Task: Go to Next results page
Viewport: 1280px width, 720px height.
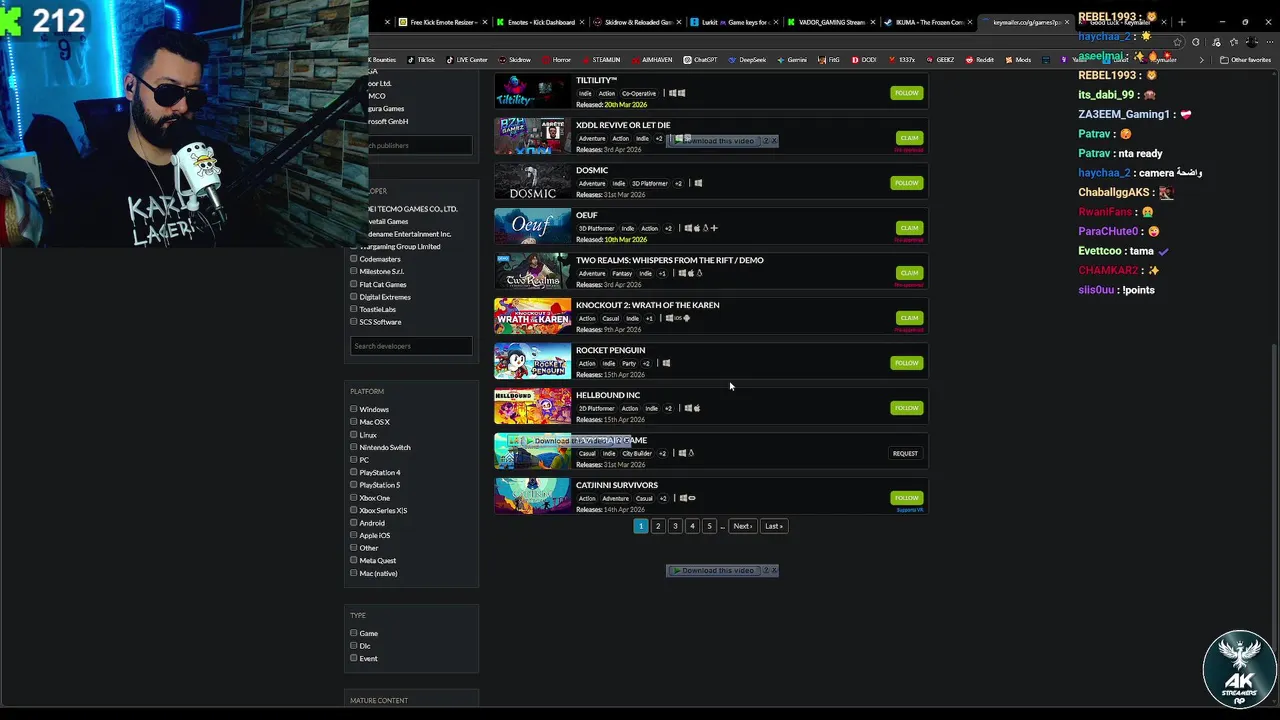Action: [x=742, y=526]
